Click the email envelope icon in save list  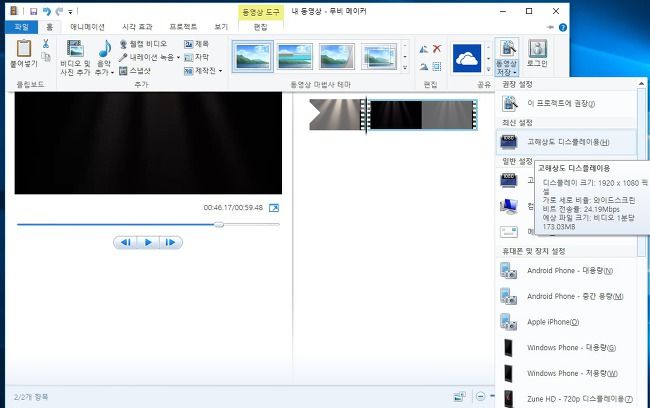pos(509,232)
